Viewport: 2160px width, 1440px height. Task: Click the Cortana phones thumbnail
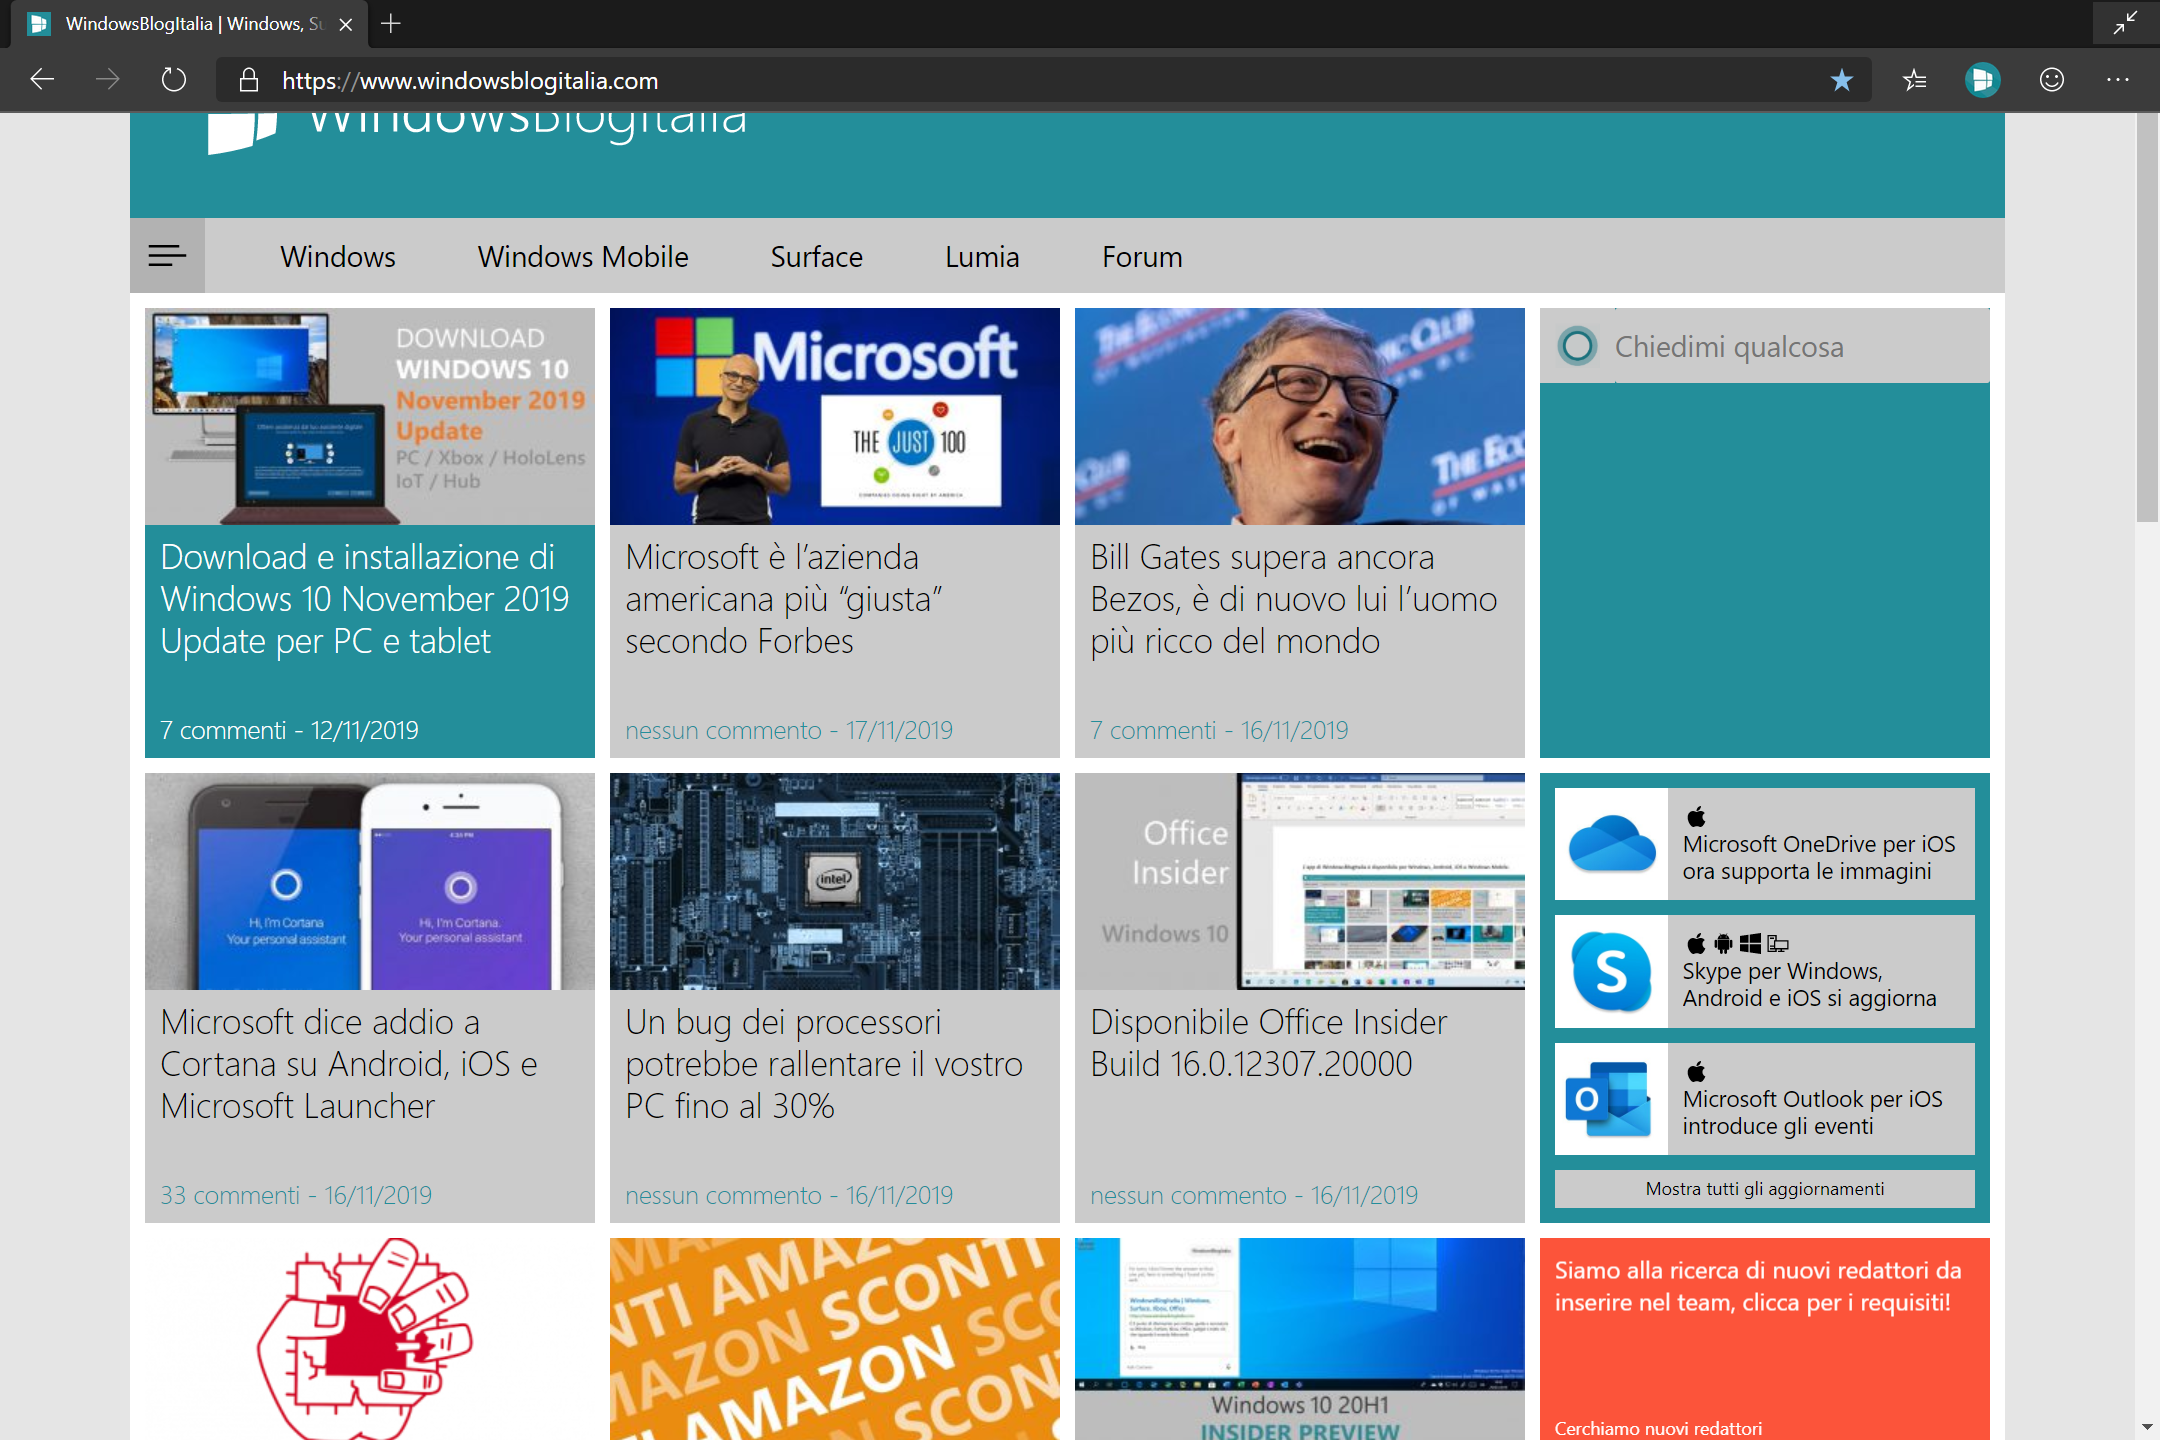tap(370, 881)
